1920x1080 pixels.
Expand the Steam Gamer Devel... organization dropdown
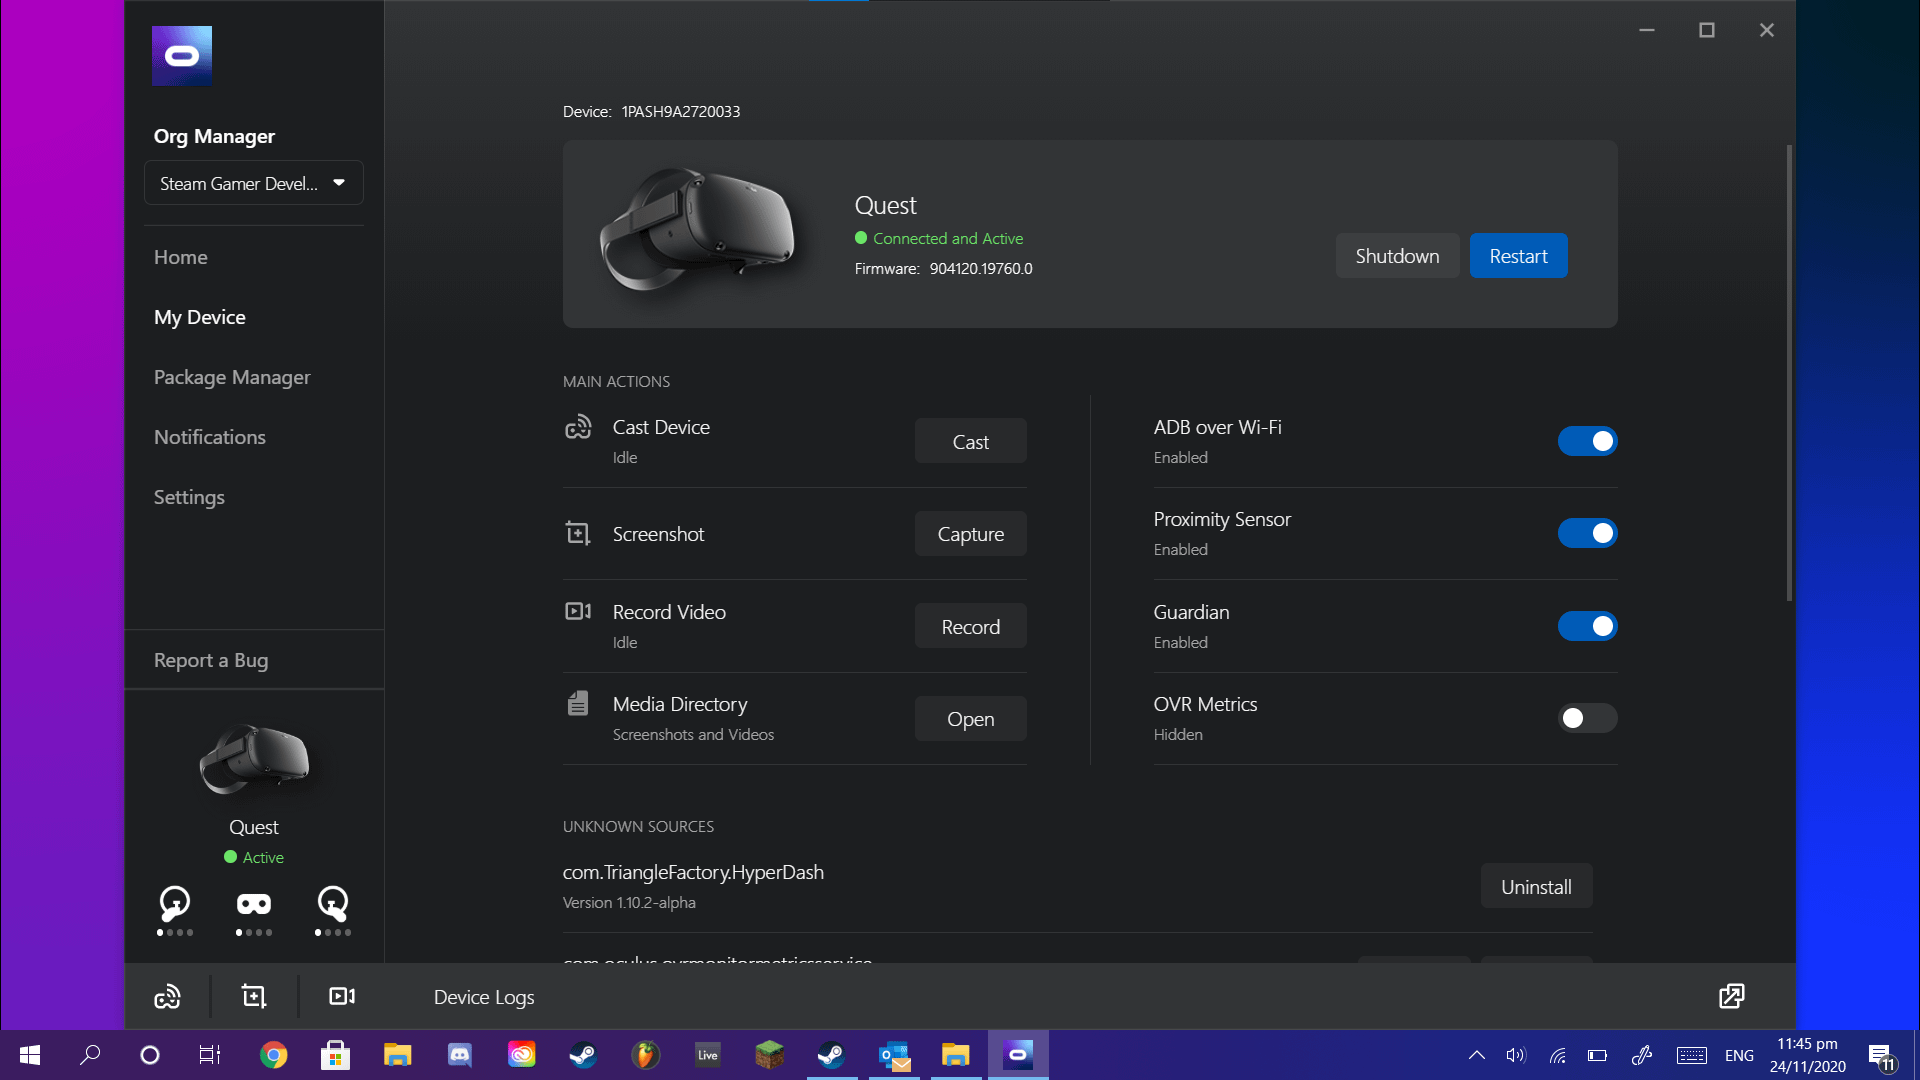pos(254,183)
